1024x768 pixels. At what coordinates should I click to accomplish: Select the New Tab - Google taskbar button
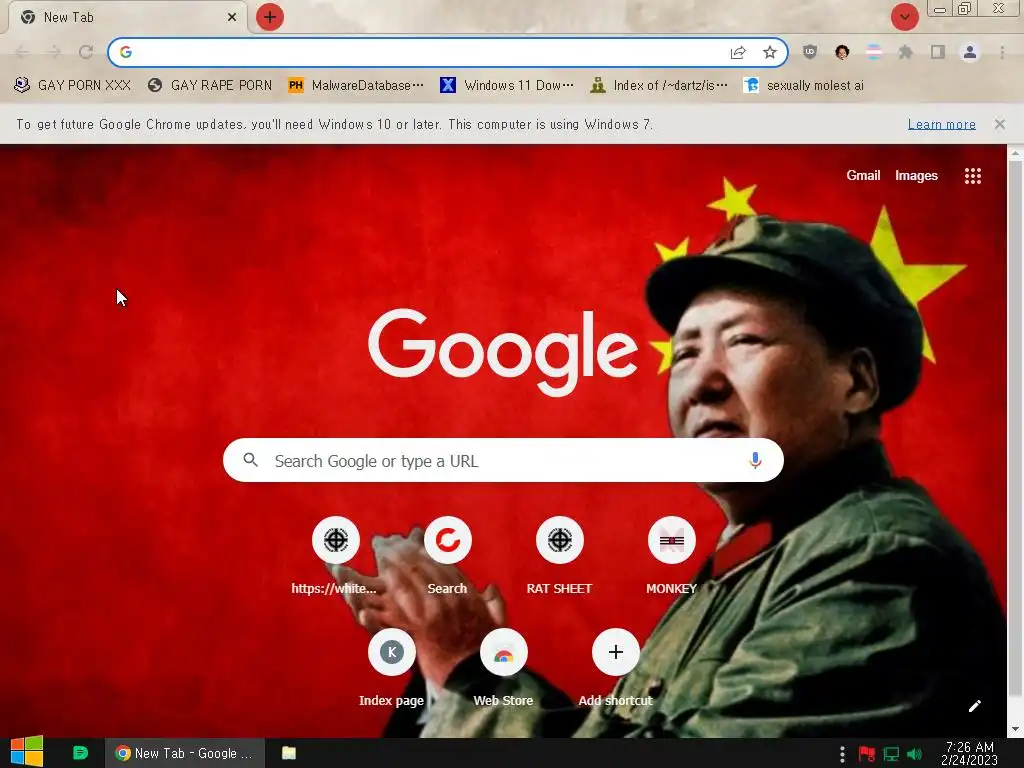[x=185, y=753]
